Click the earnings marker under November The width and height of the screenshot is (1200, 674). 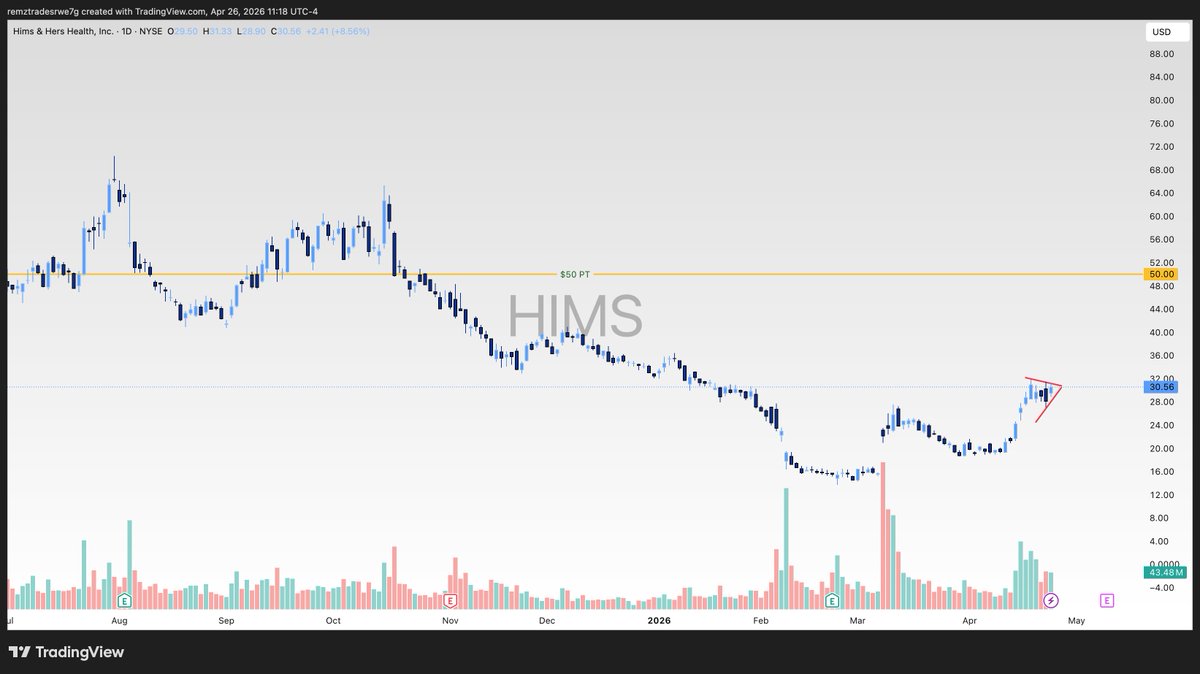[450, 601]
